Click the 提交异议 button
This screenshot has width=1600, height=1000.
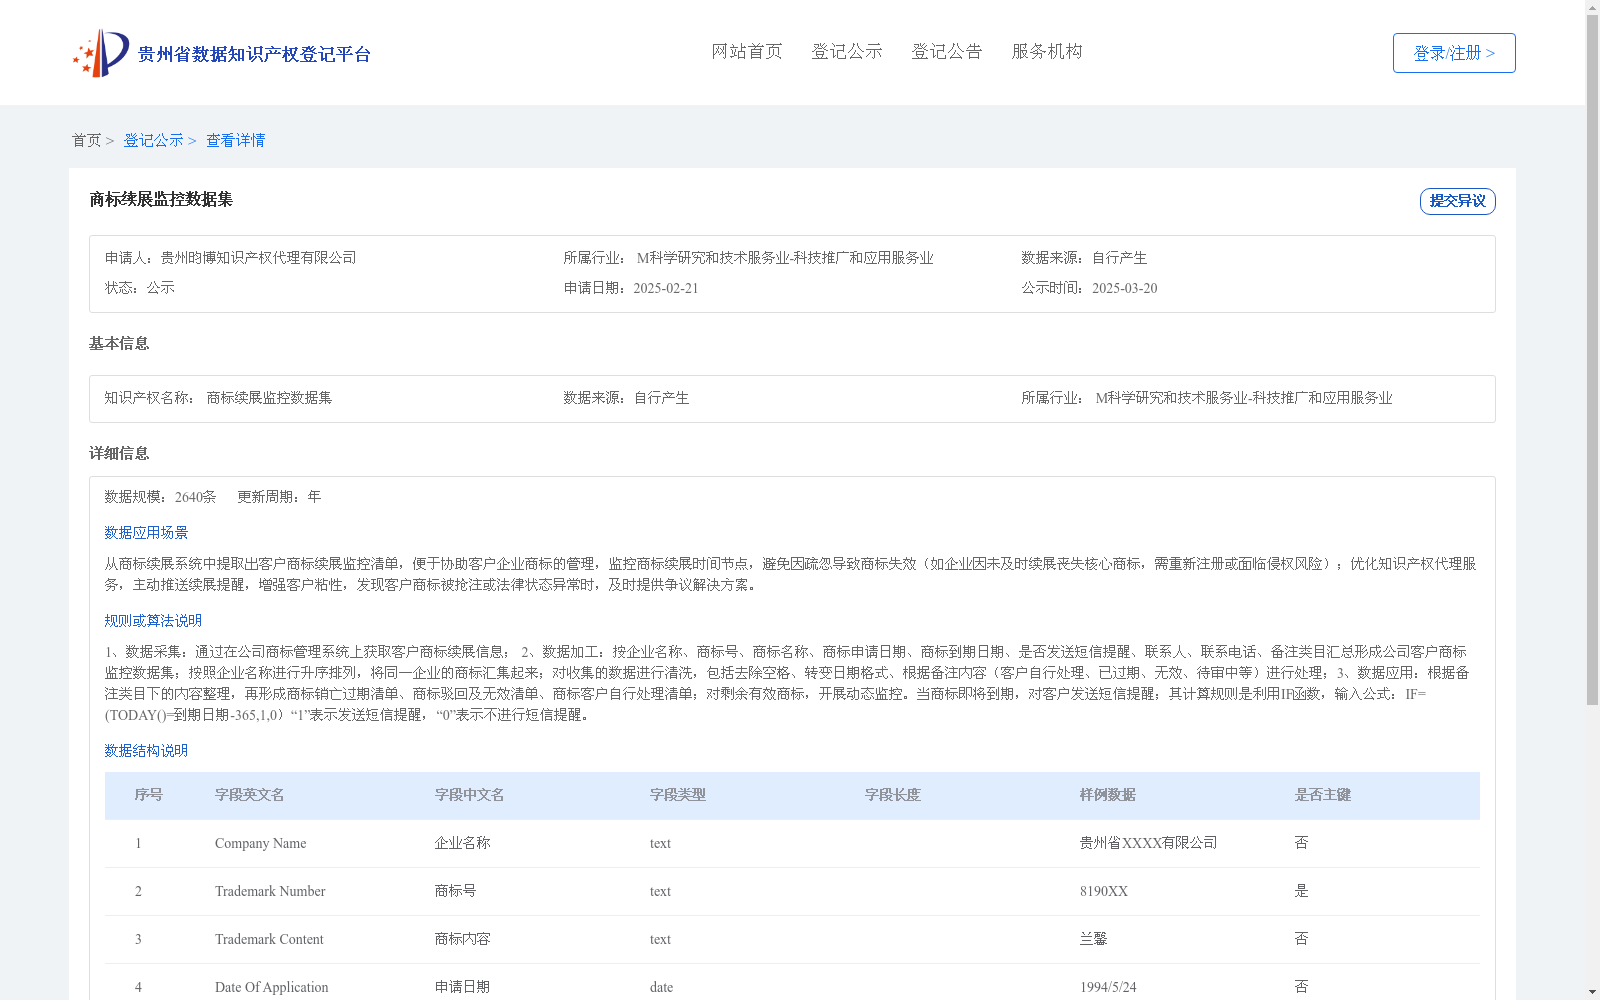pos(1458,201)
